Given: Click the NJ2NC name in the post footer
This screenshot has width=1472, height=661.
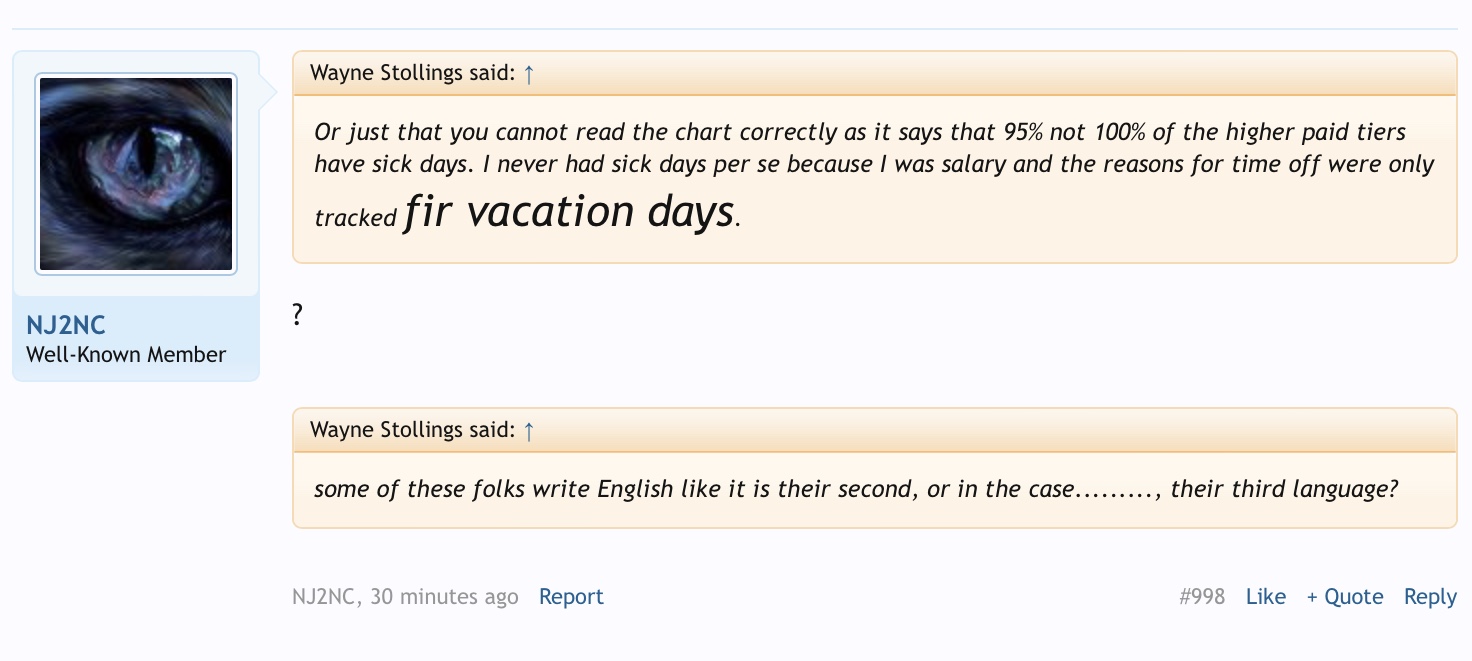Looking at the screenshot, I should tap(325, 597).
